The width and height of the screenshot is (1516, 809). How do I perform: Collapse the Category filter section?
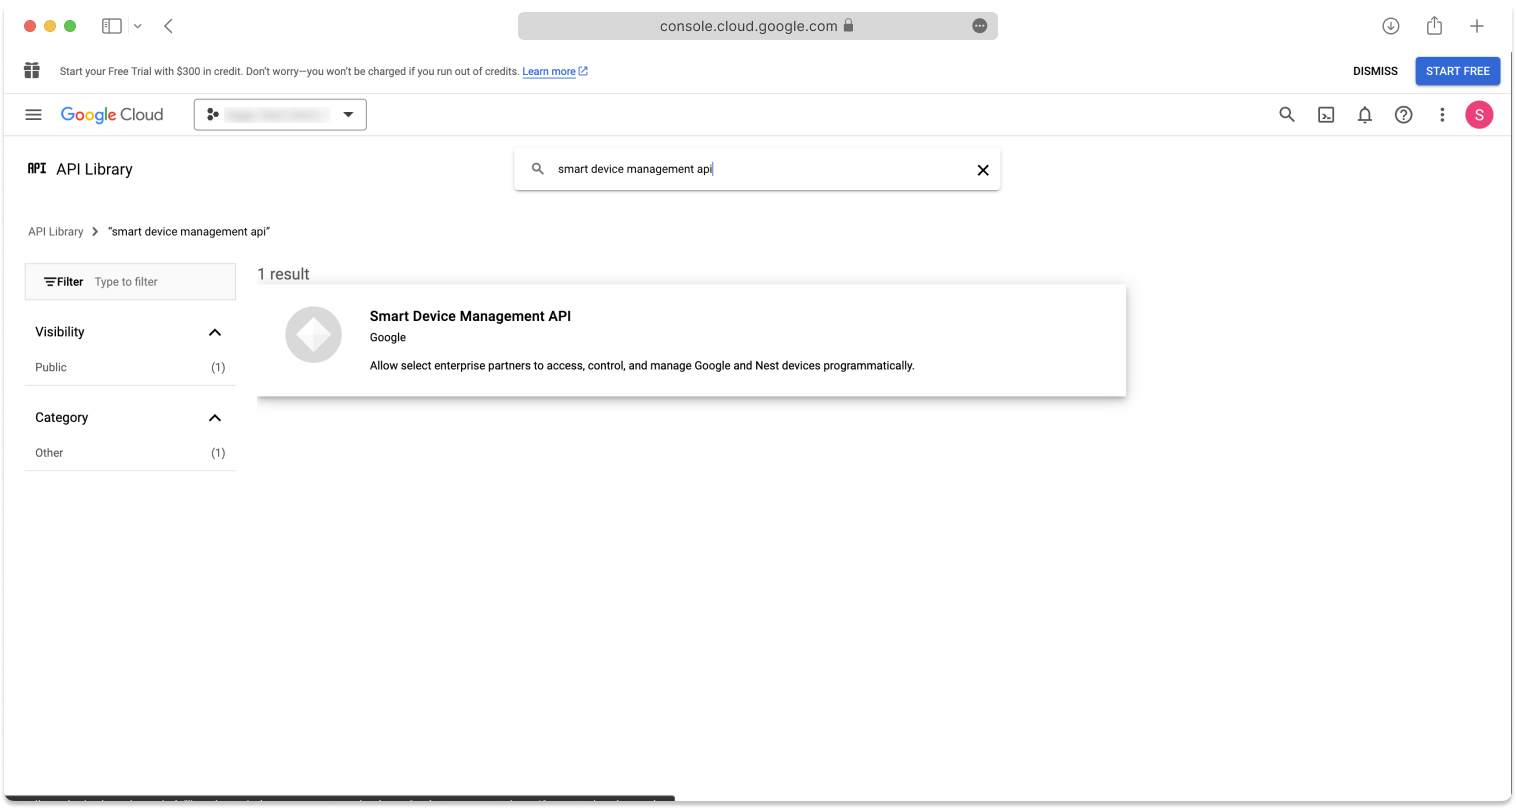[x=214, y=418]
